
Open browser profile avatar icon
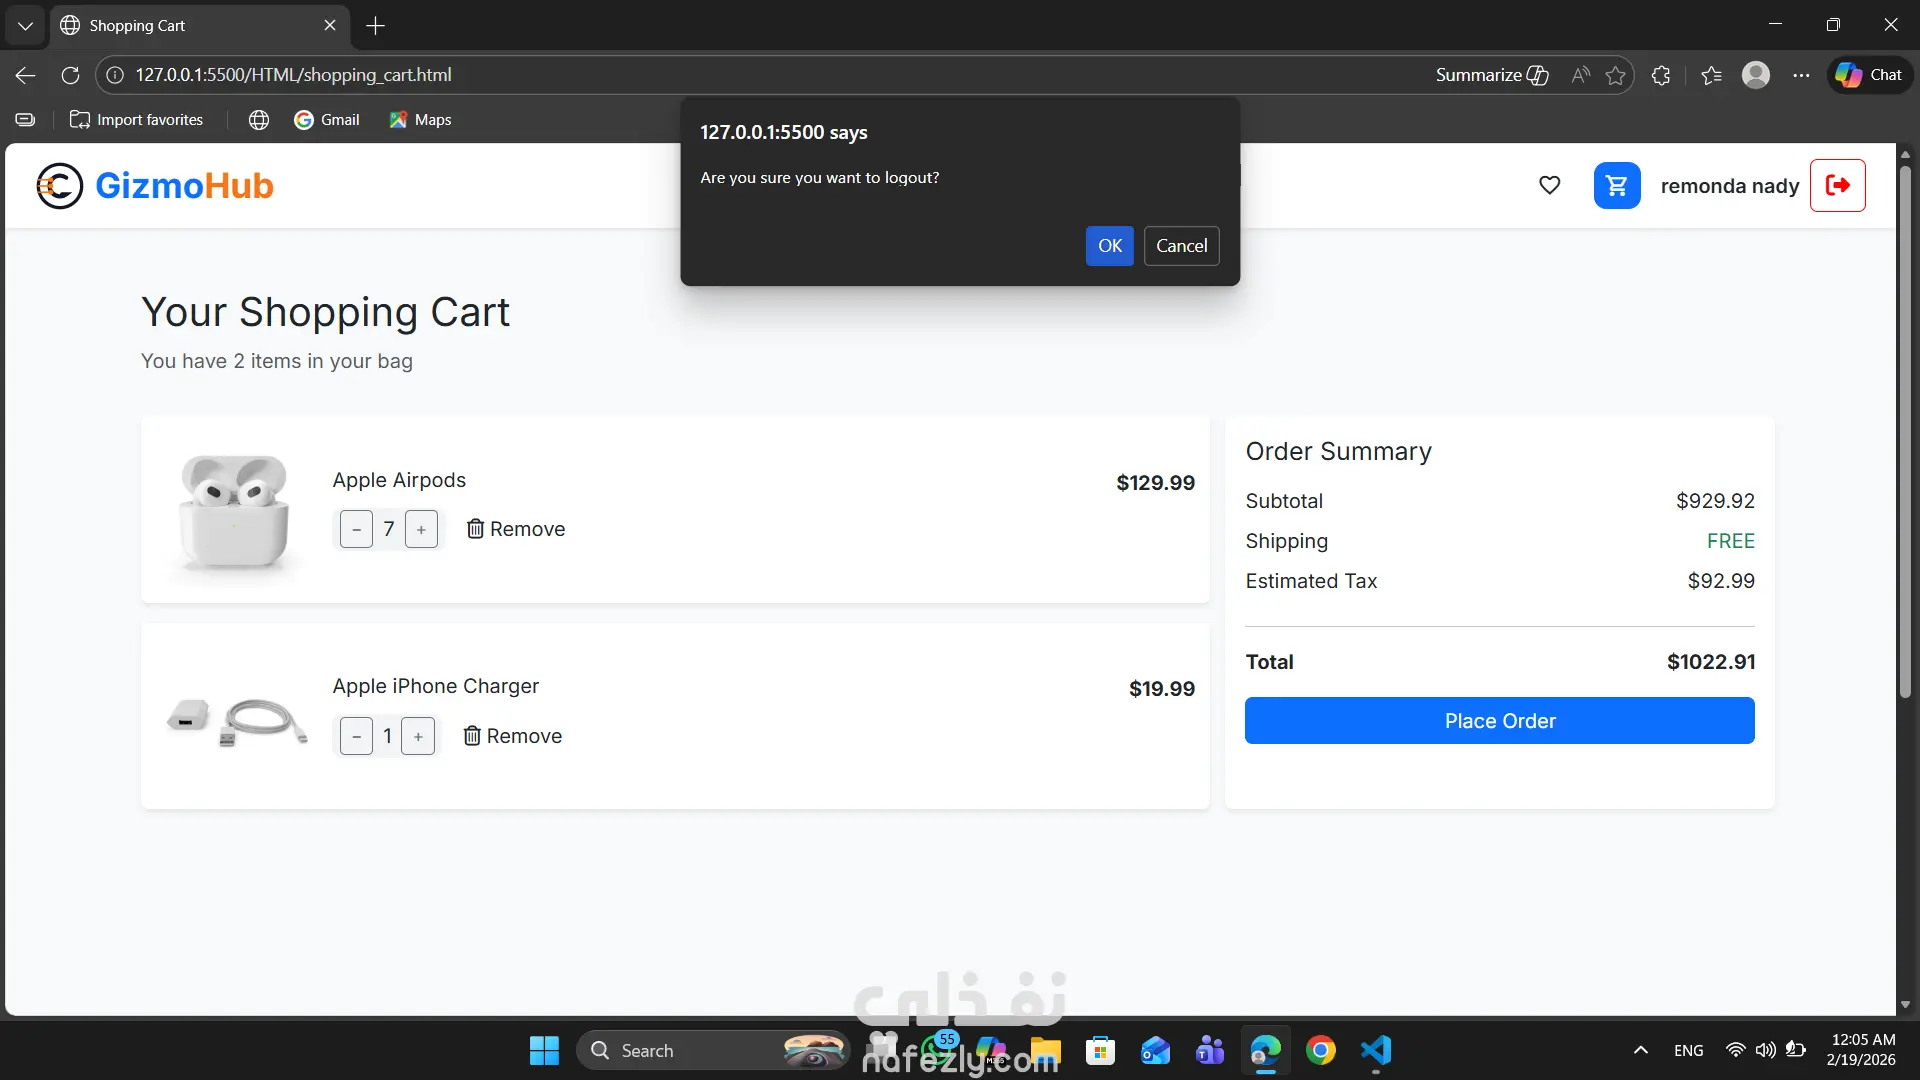[1755, 75]
